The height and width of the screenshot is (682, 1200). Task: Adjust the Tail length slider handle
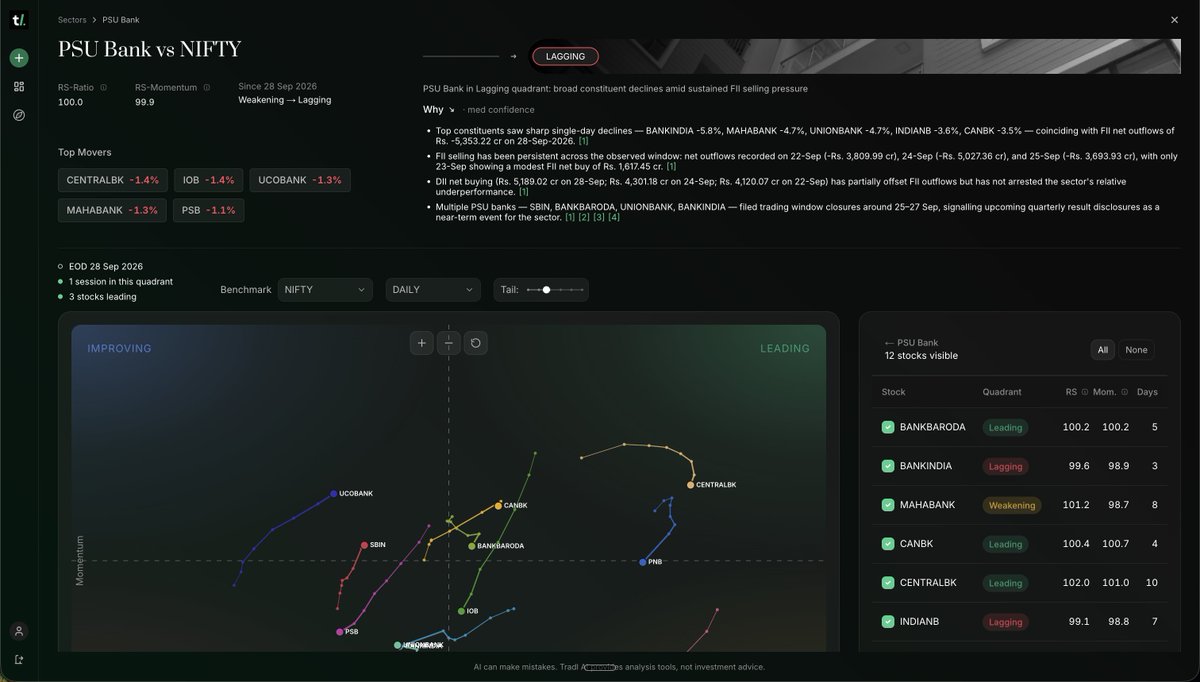pyautogui.click(x=546, y=290)
